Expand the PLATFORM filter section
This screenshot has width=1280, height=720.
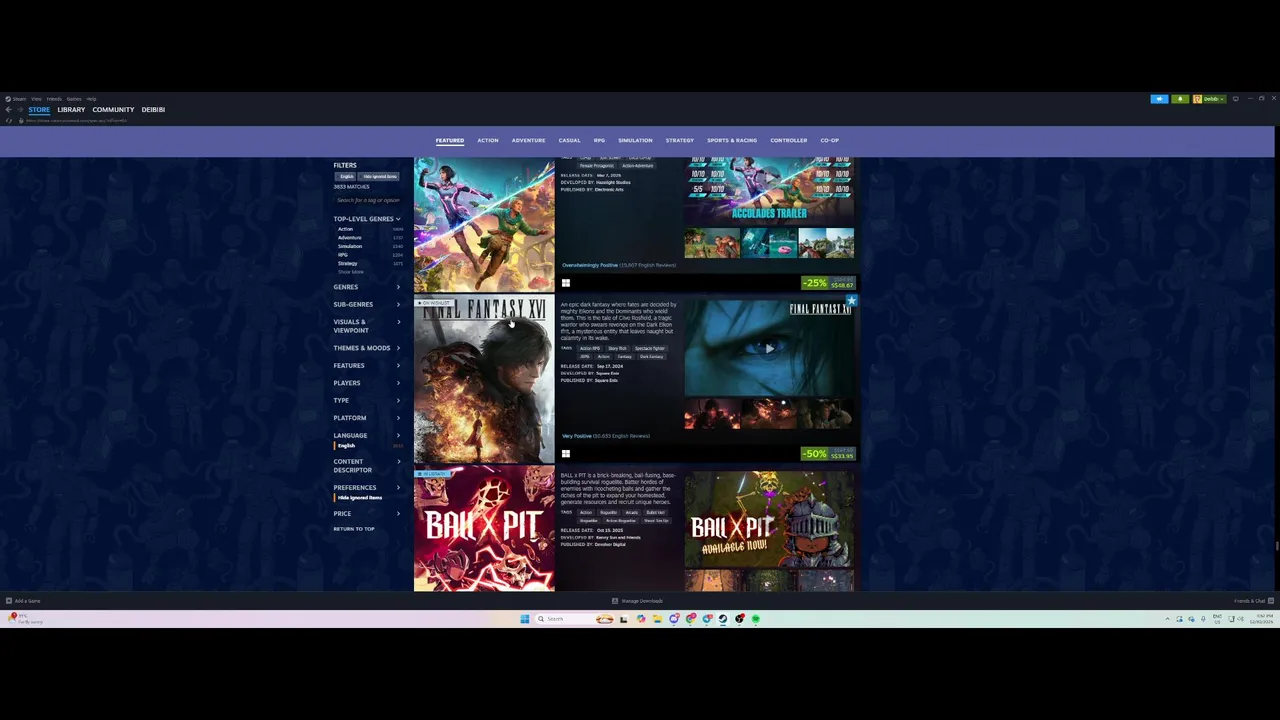[367, 418]
